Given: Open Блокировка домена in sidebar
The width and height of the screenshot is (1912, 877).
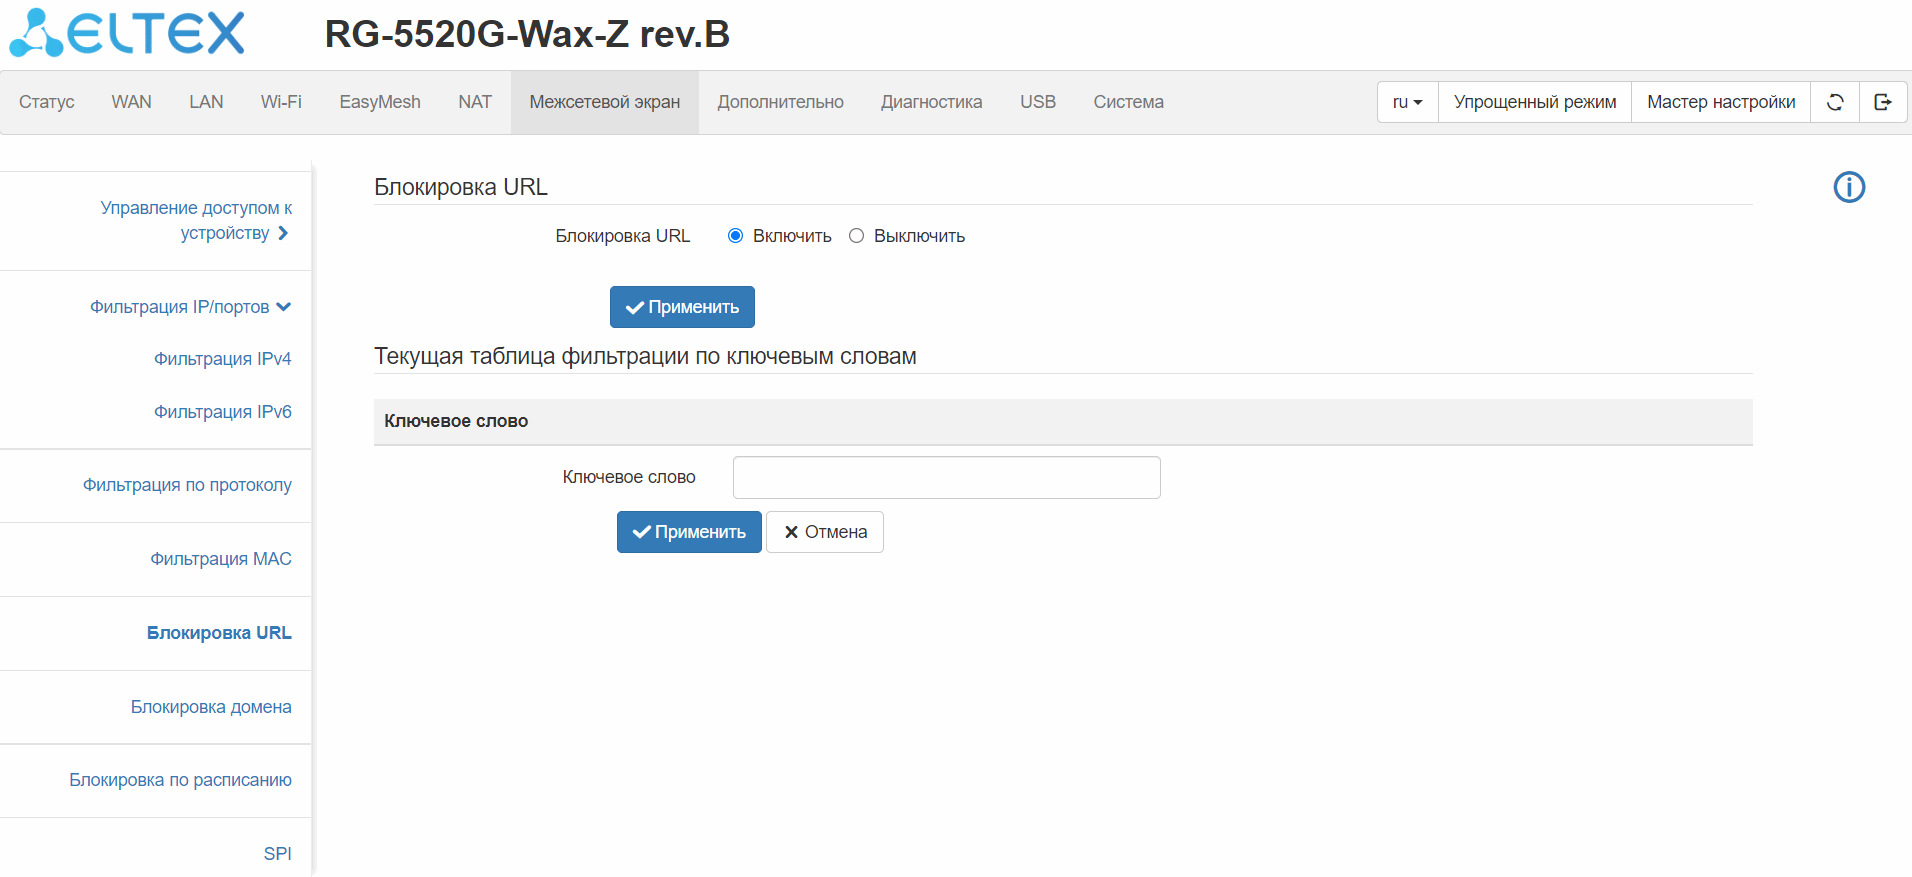Looking at the screenshot, I should [x=211, y=707].
